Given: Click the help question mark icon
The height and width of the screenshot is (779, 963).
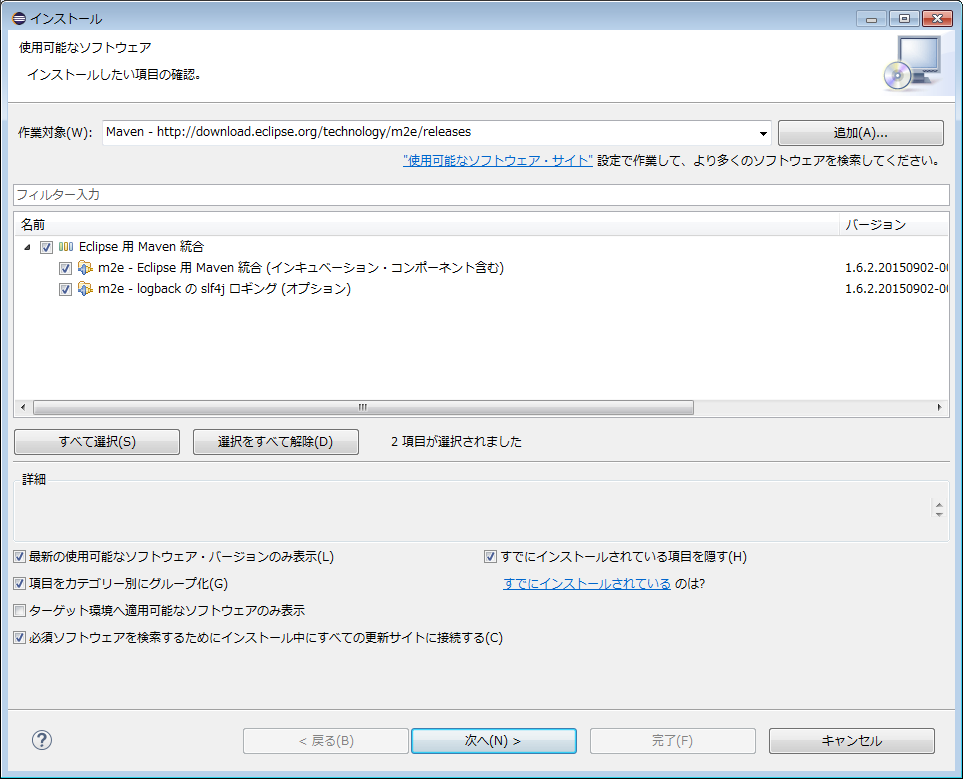Looking at the screenshot, I should [x=42, y=740].
